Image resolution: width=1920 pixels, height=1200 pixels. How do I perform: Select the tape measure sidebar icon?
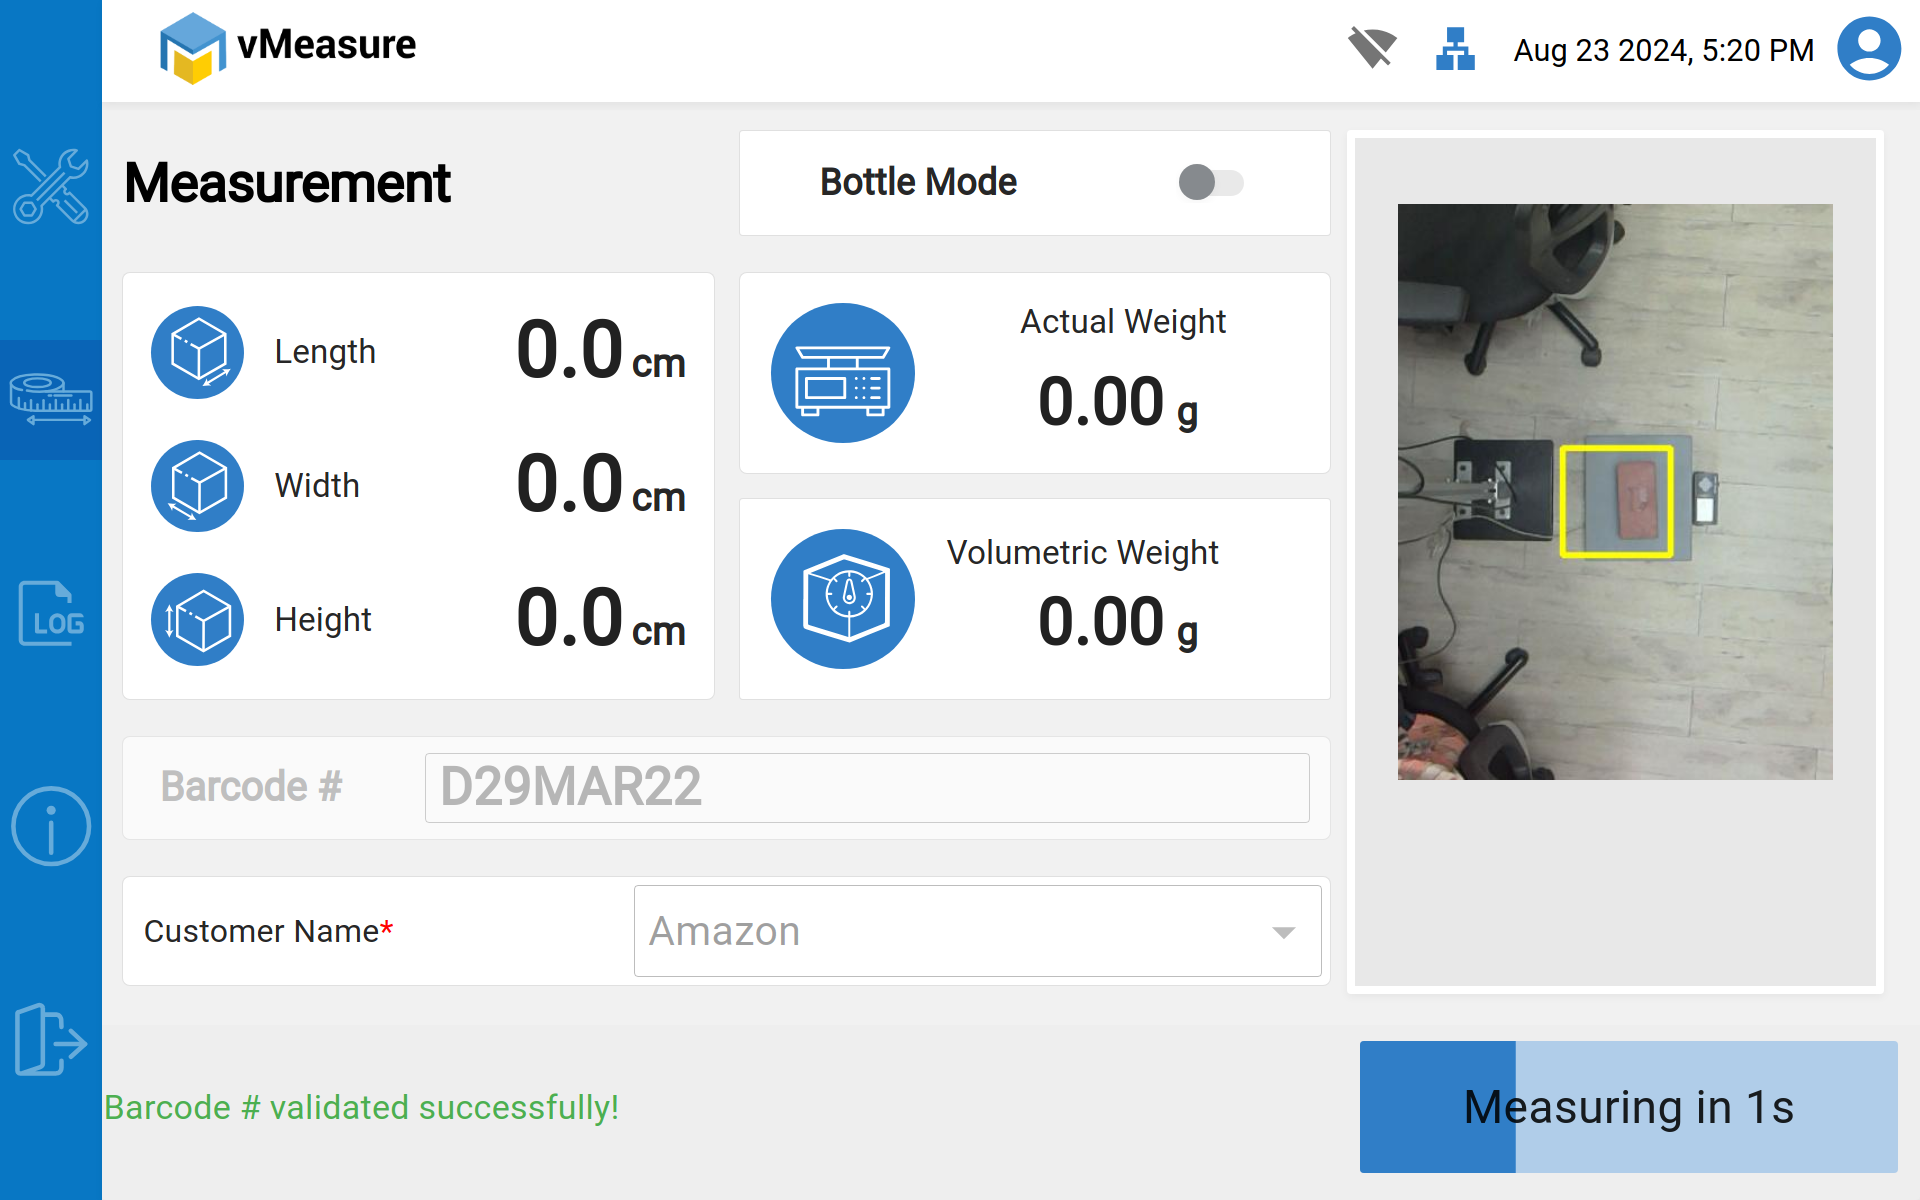pyautogui.click(x=50, y=399)
